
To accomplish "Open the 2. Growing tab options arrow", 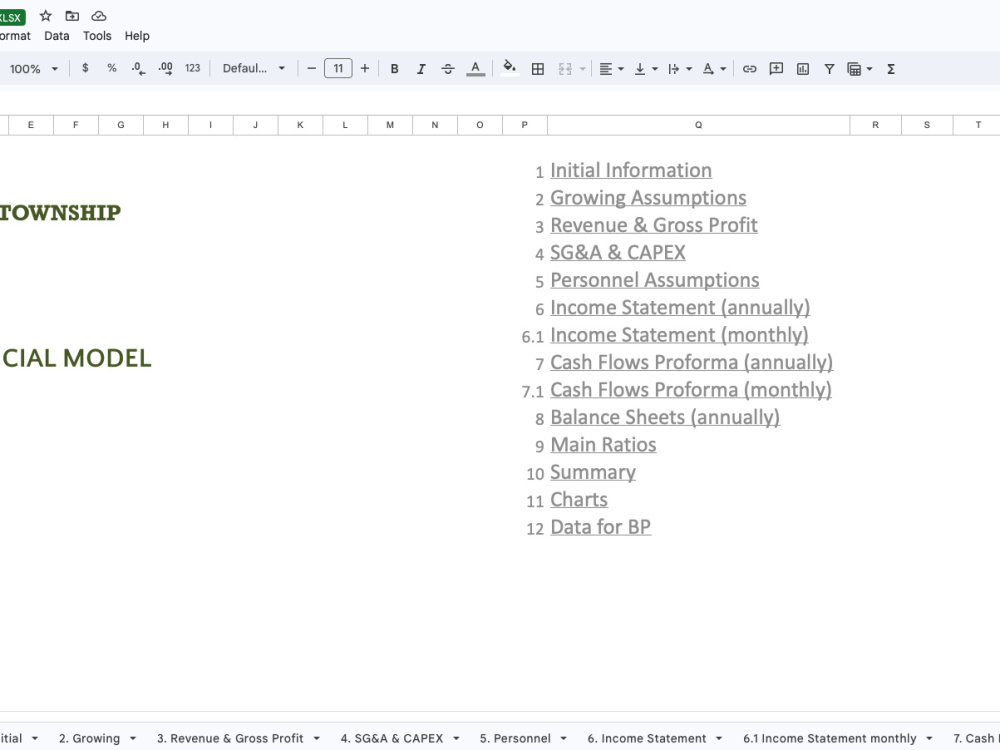I will click(133, 739).
